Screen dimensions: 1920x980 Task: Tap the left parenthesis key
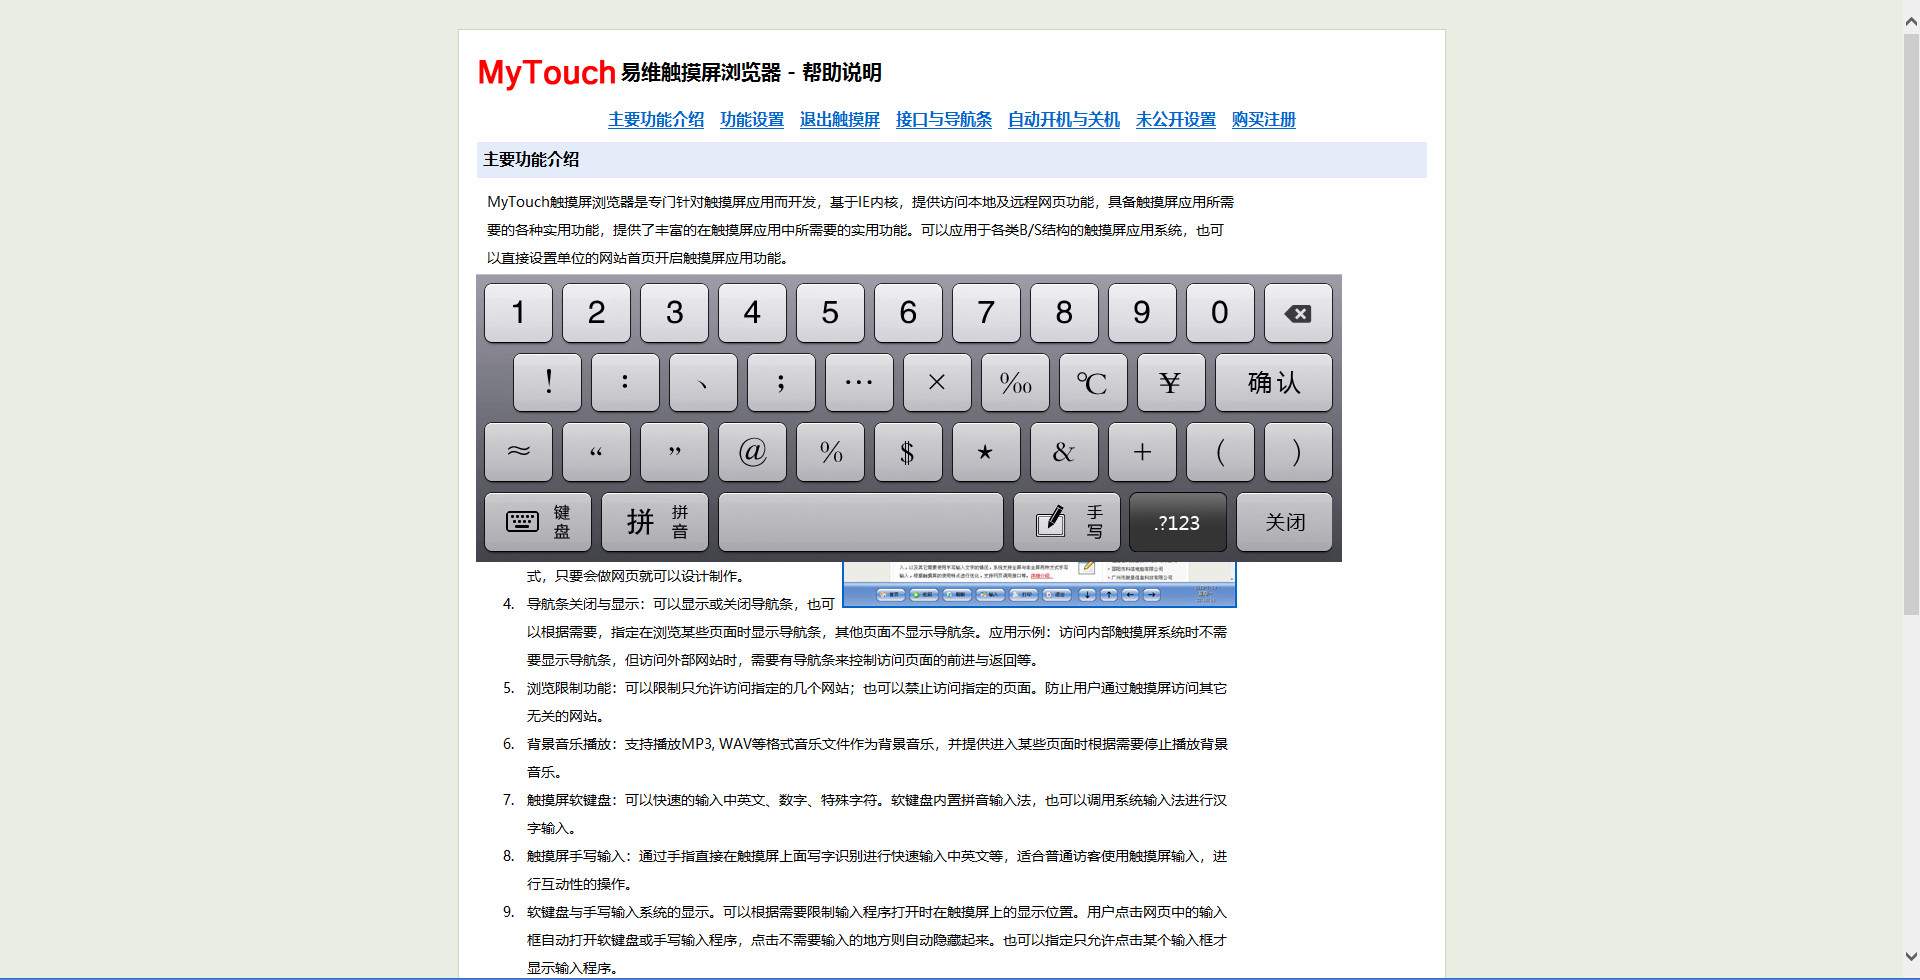point(1220,452)
